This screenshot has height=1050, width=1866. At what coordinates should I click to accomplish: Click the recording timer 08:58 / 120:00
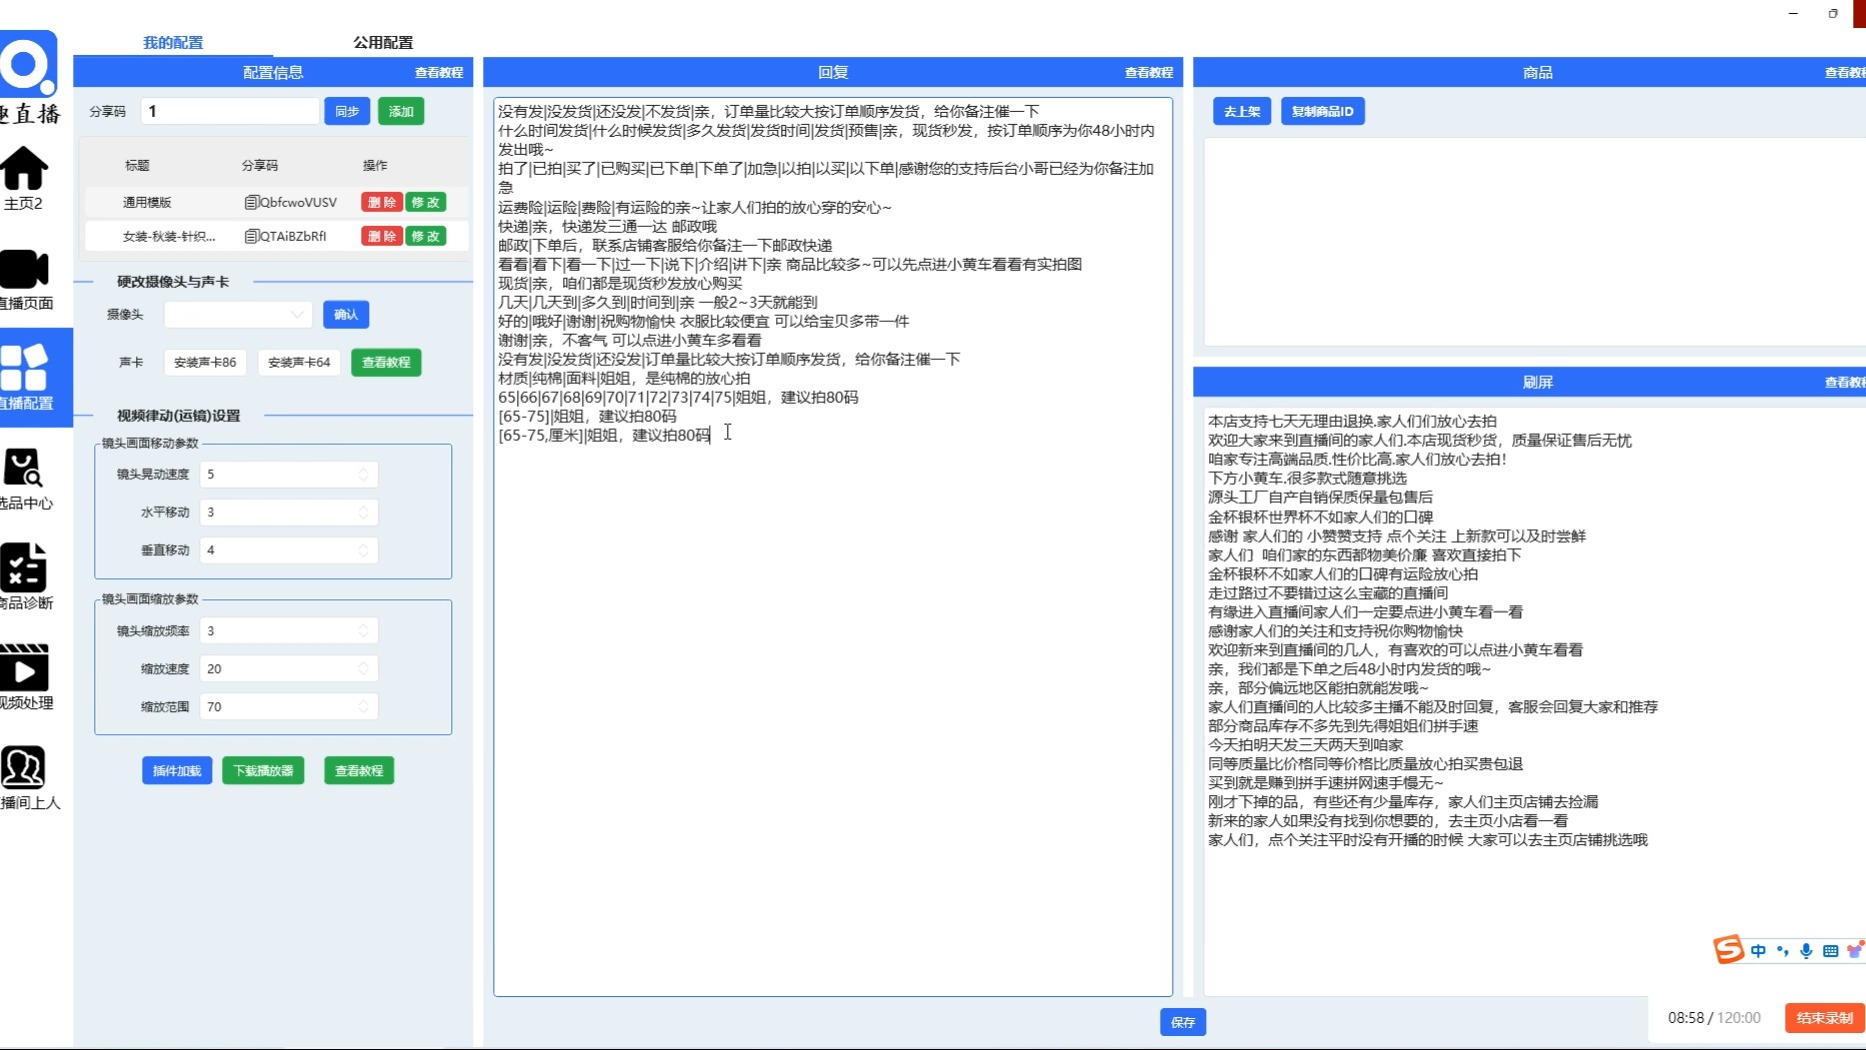click(1714, 1018)
